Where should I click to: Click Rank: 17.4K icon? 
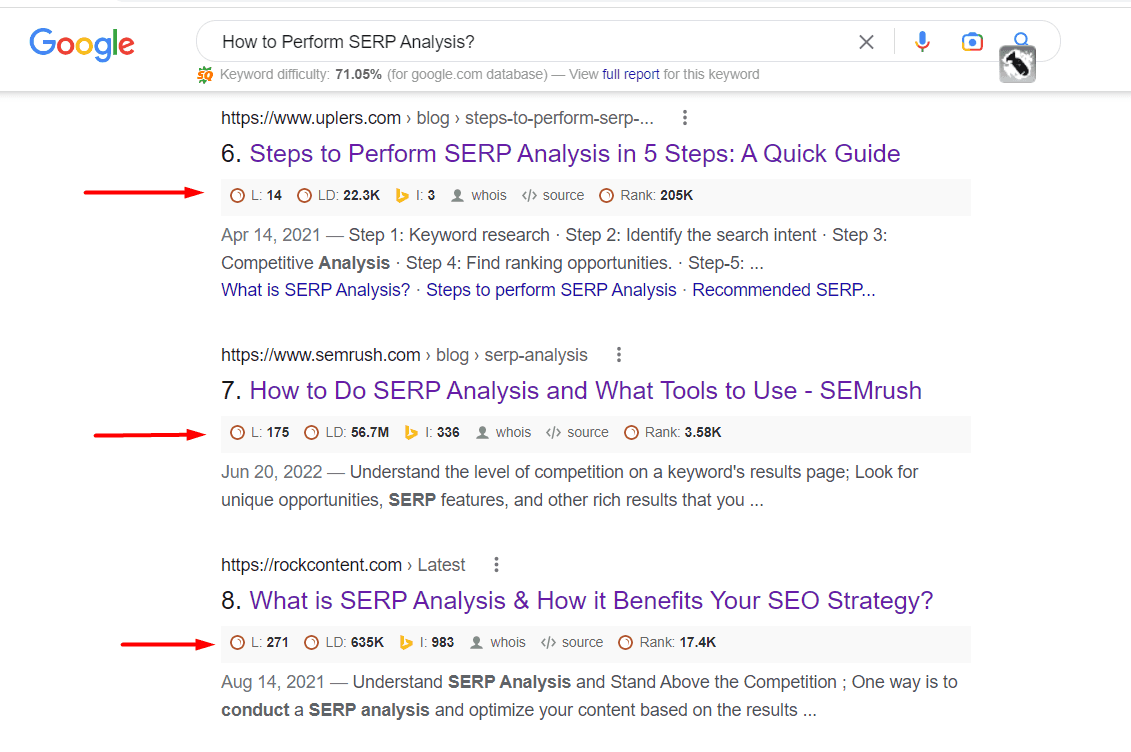626,642
